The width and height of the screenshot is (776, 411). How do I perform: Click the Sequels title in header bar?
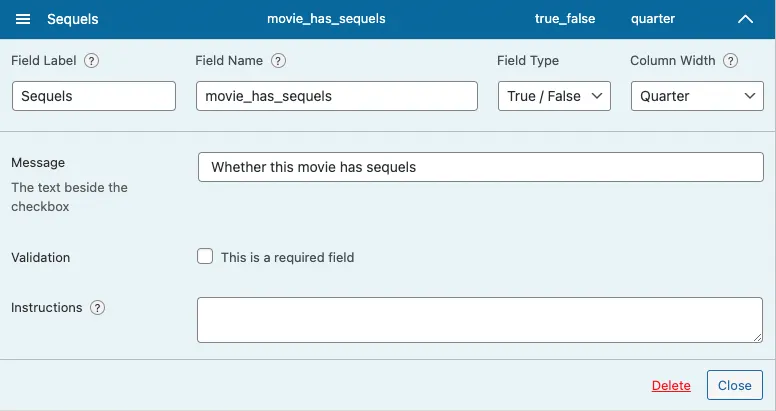[73, 19]
